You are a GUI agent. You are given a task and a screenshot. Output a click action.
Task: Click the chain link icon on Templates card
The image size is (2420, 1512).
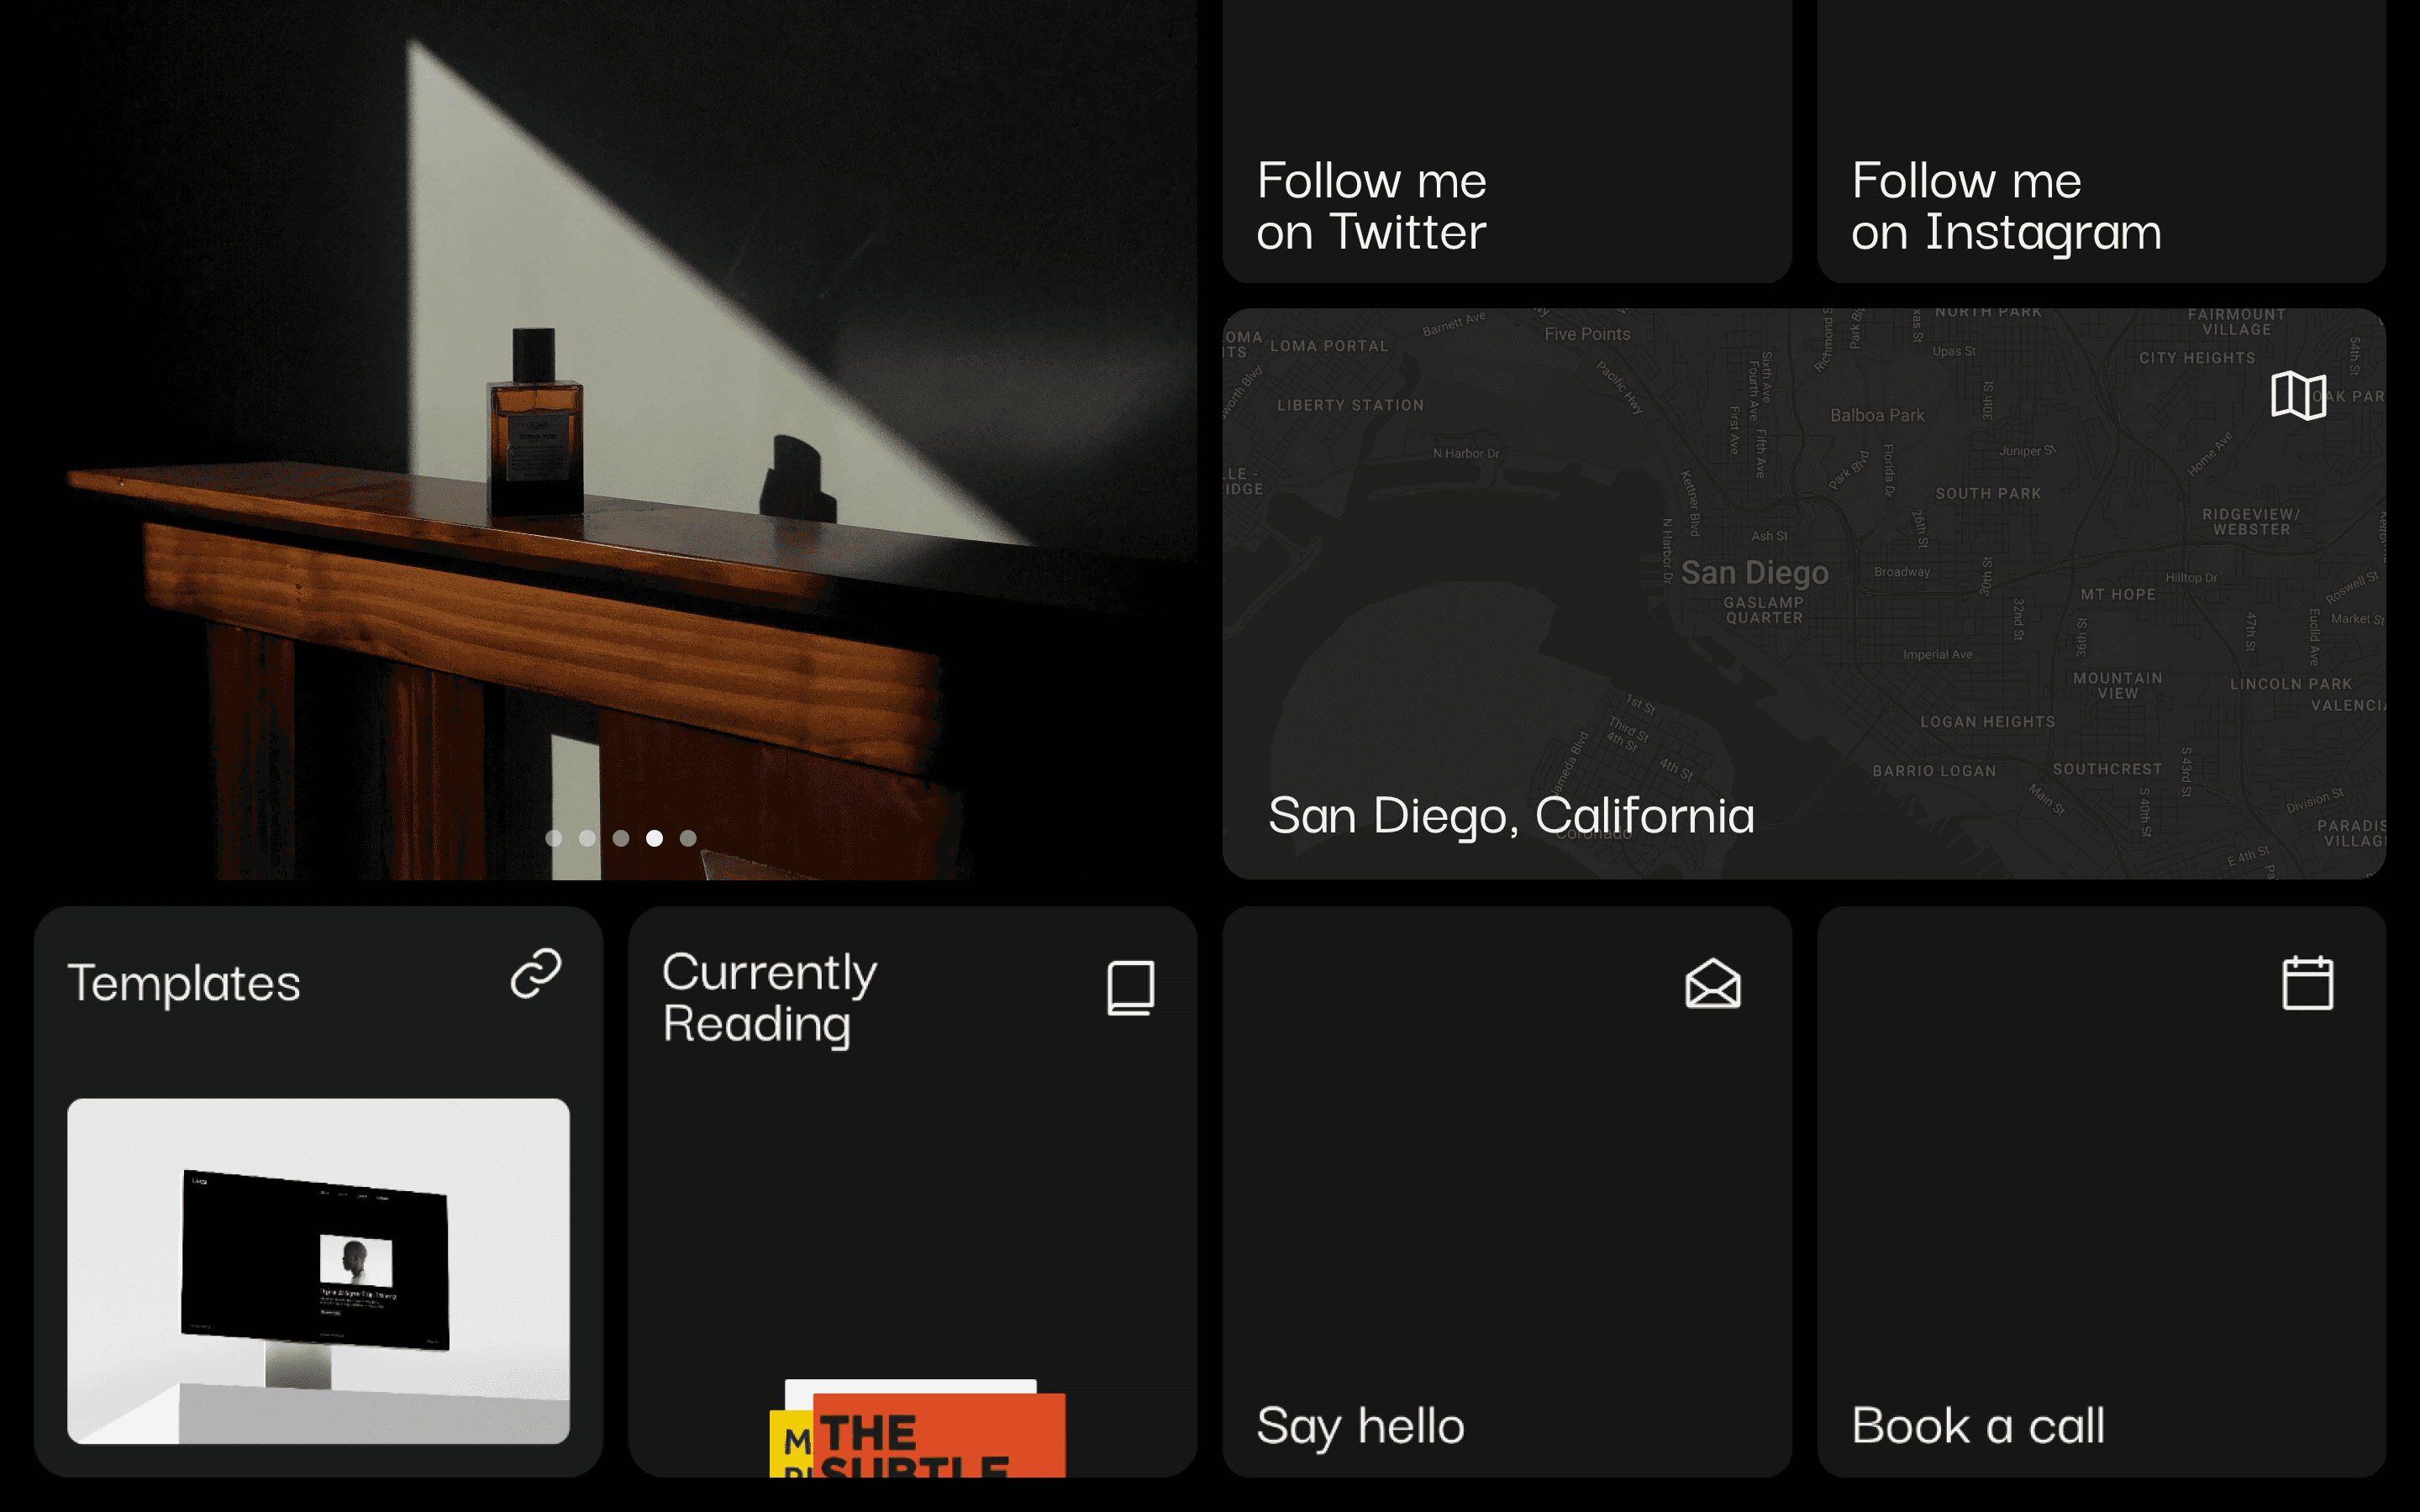pos(536,974)
